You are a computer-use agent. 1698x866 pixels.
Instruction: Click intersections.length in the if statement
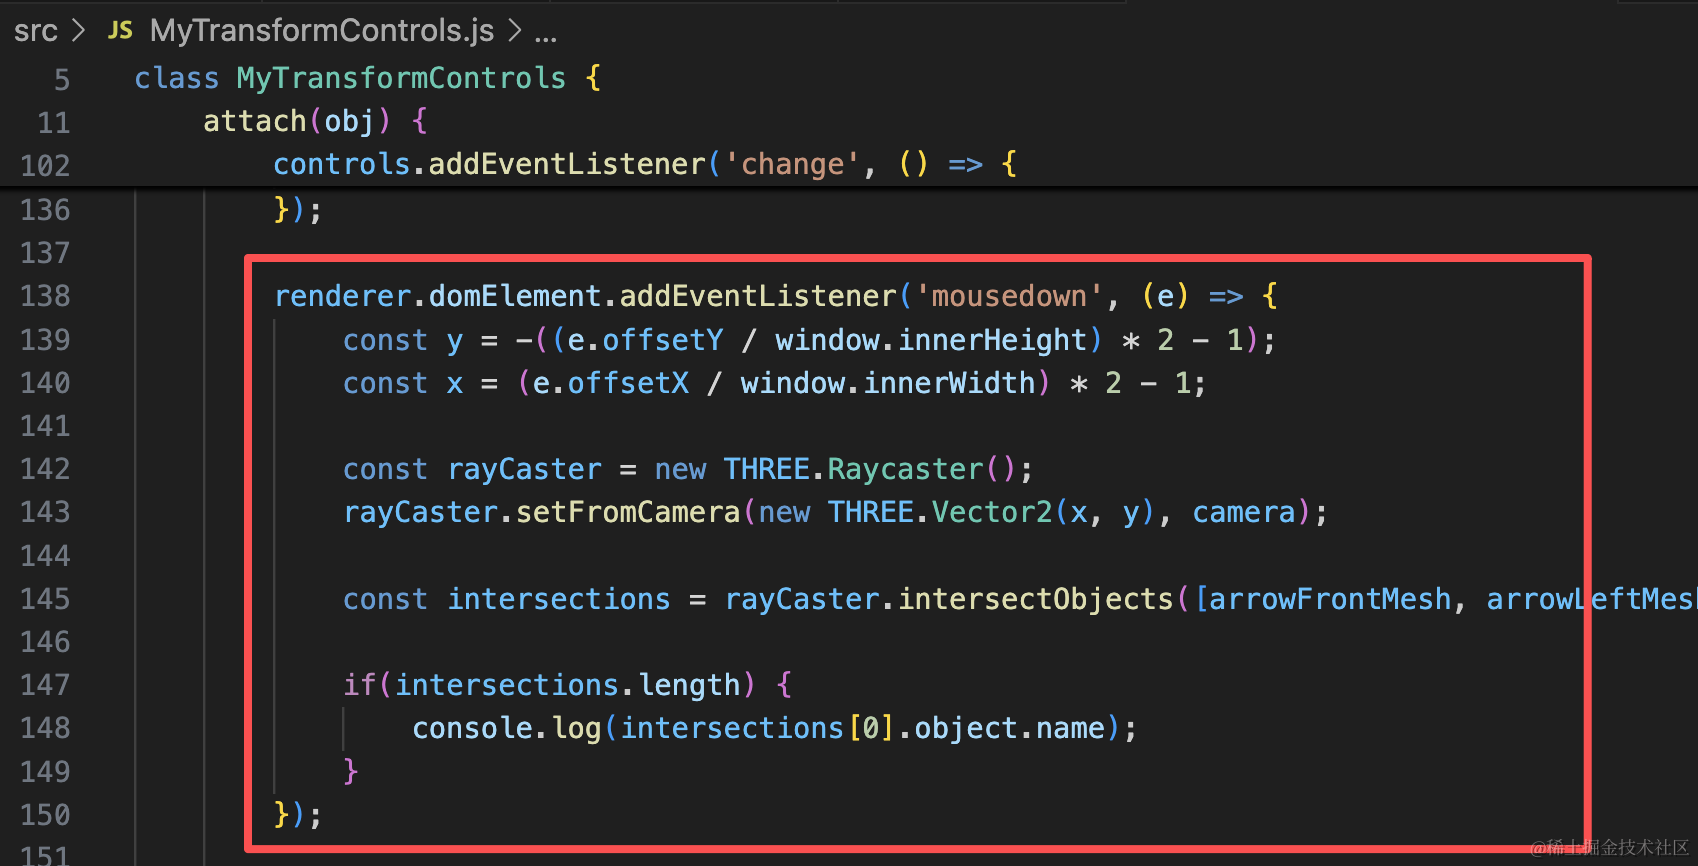(x=568, y=685)
